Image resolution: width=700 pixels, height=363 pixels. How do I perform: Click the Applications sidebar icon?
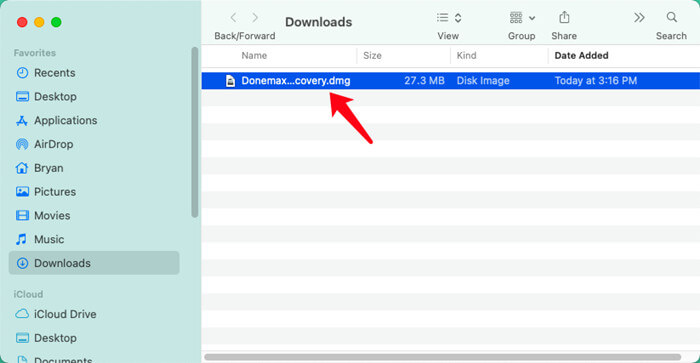pyautogui.click(x=22, y=121)
